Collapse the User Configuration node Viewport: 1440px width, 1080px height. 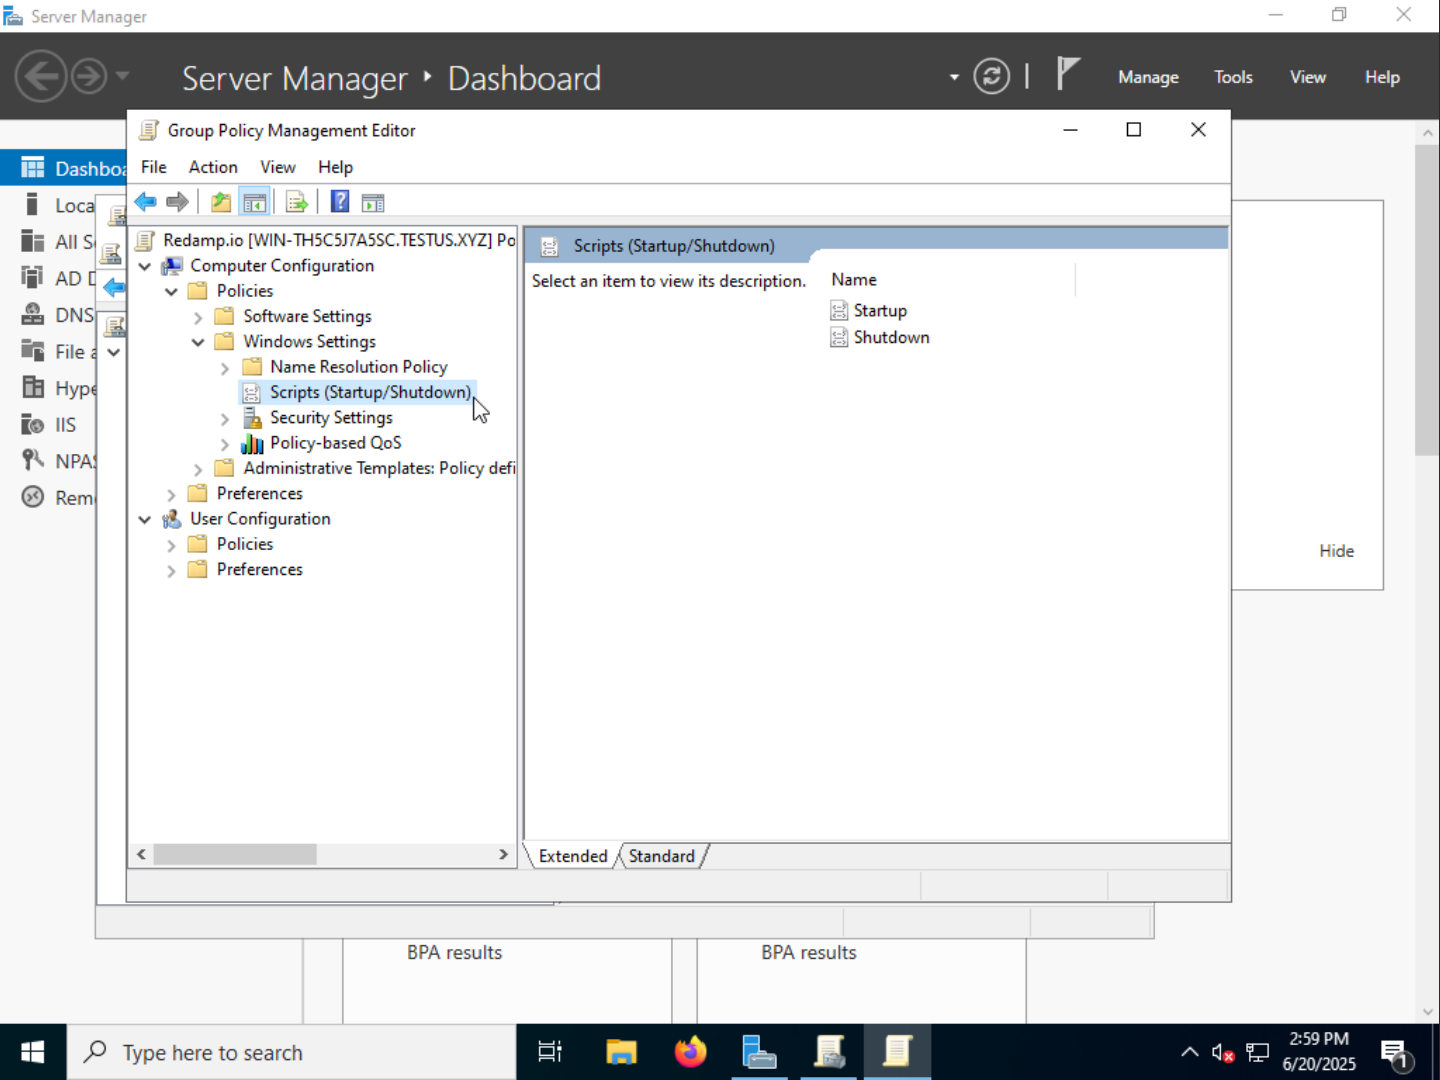[x=145, y=520]
